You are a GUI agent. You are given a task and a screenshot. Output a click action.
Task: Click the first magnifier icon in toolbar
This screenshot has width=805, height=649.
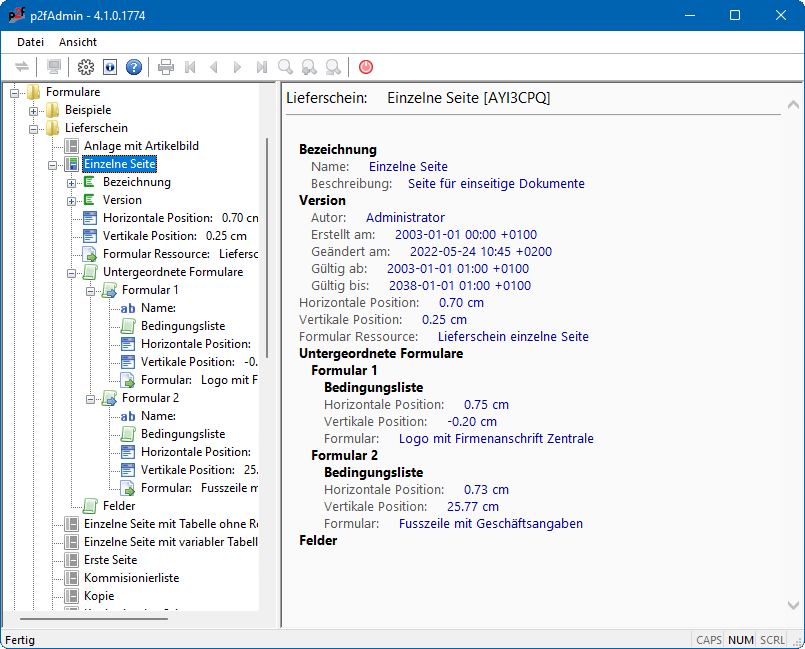coord(286,67)
